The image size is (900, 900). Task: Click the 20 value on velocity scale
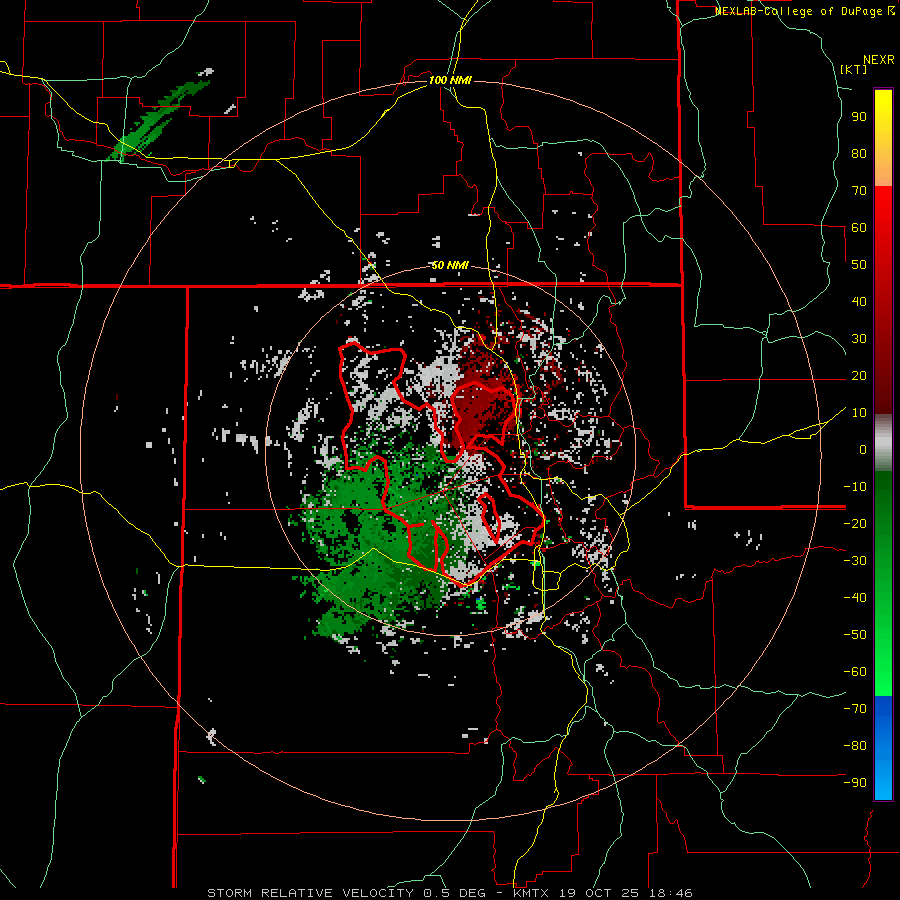pos(859,375)
